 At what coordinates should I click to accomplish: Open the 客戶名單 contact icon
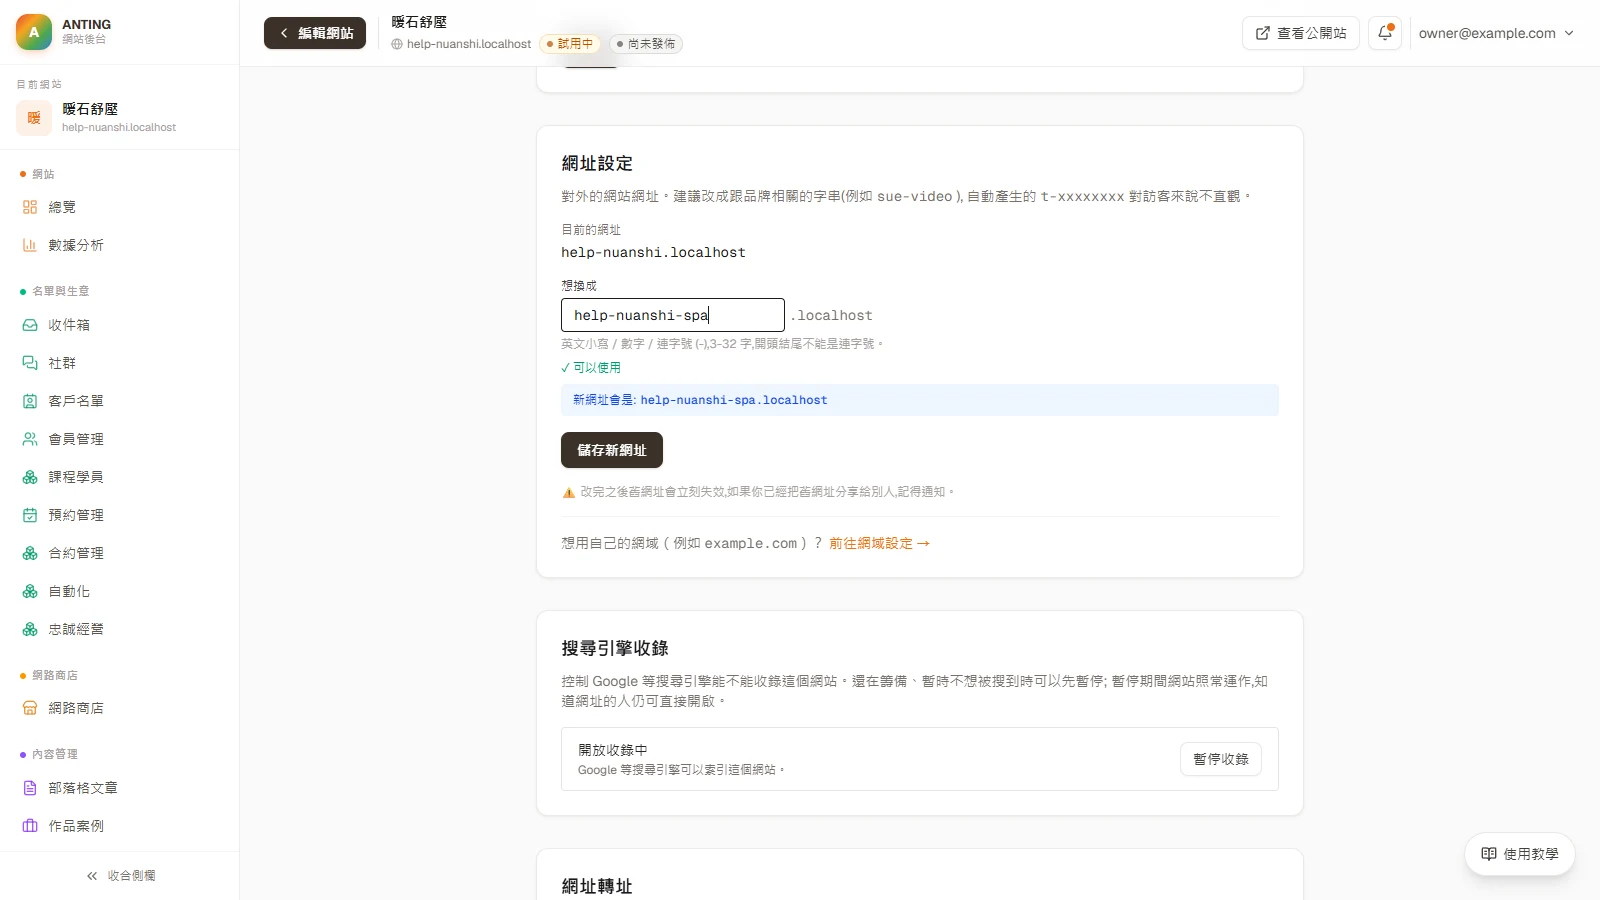[30, 401]
